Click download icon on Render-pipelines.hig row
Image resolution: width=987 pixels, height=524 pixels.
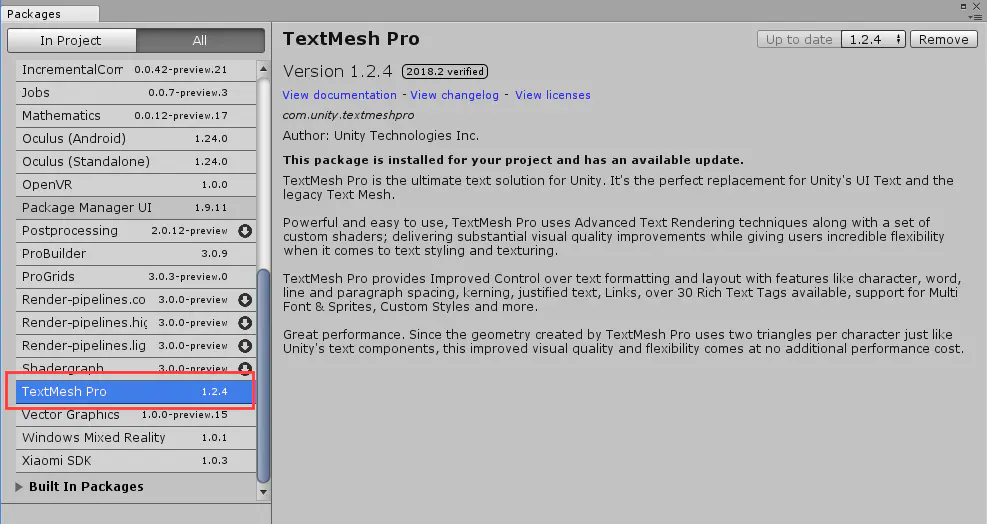point(245,323)
